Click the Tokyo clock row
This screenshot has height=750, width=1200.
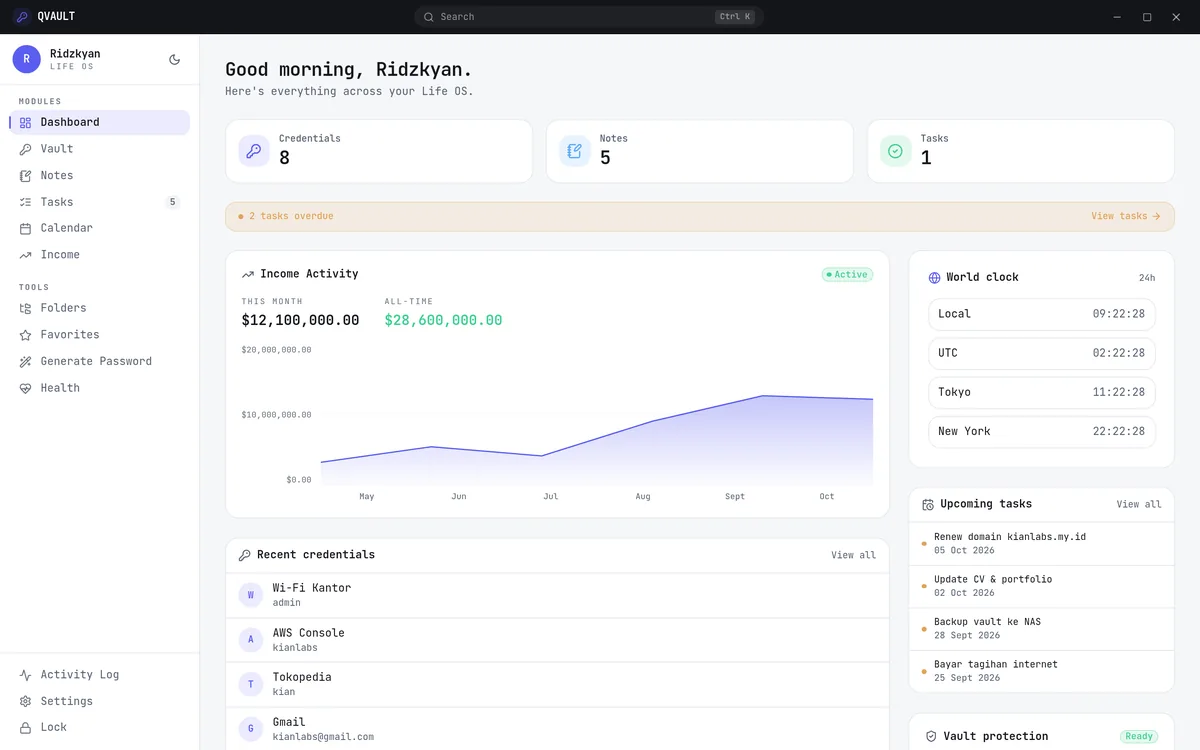click(x=1041, y=392)
